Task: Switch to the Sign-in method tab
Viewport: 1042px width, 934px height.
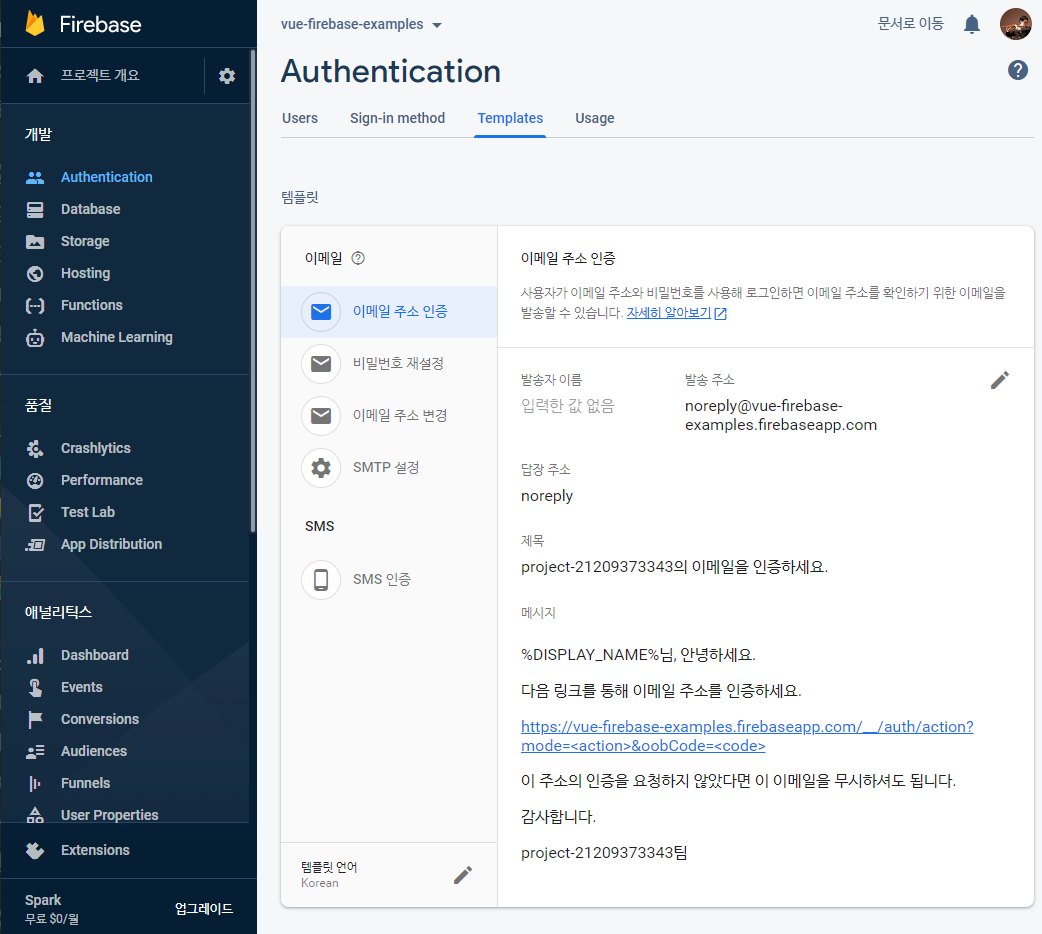Action: tap(397, 118)
